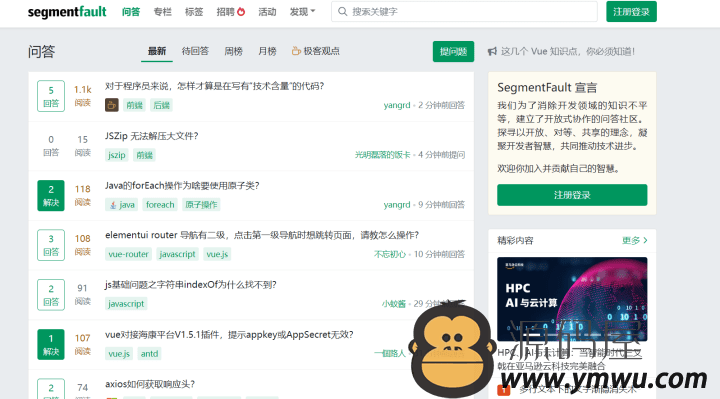Click the megaphone announcement icon
720x399 pixels.
[x=492, y=51]
